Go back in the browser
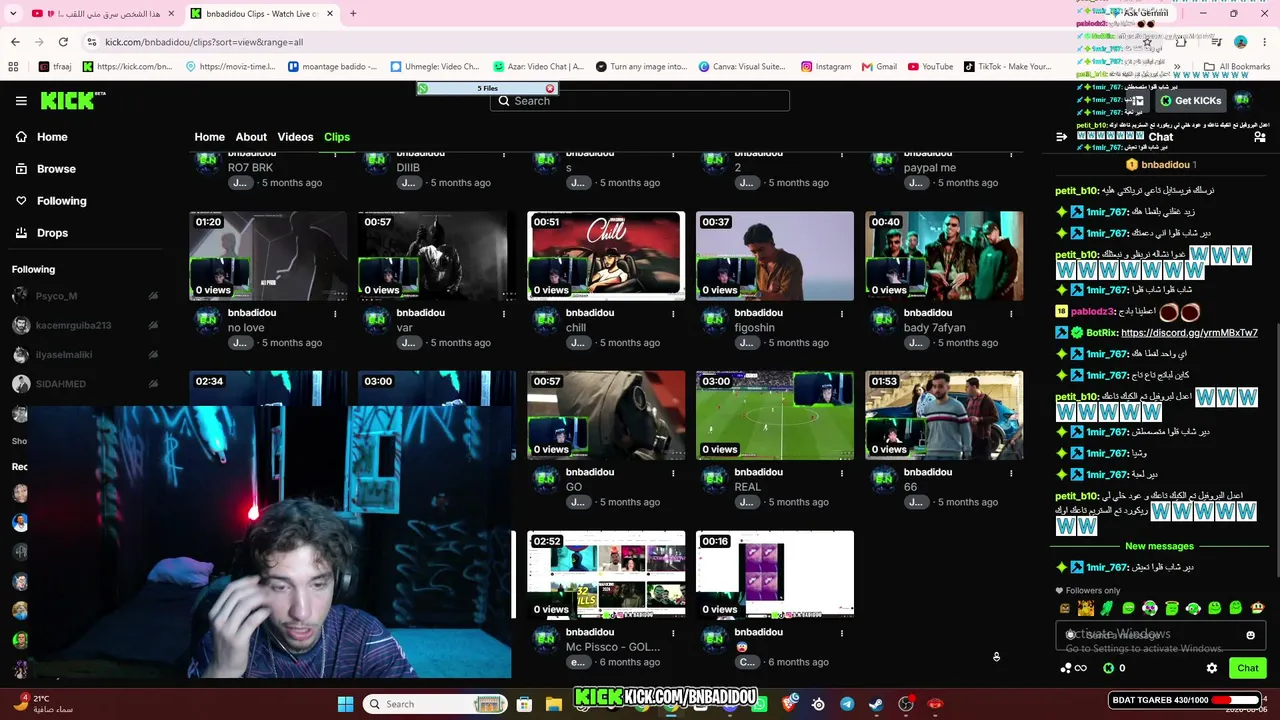Viewport: 1280px width, 720px height. (15, 42)
